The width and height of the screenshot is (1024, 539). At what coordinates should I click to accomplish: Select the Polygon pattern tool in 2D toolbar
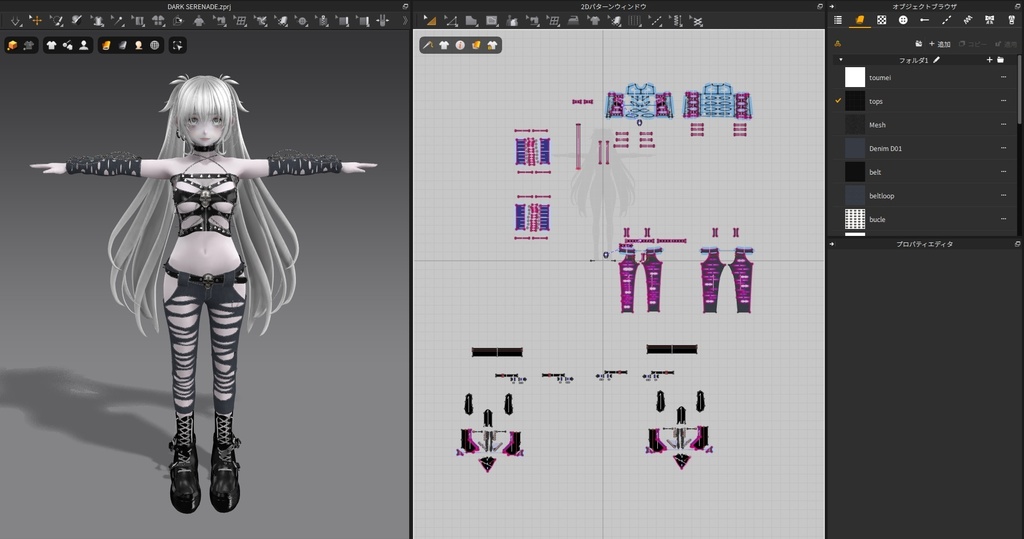tap(471, 21)
